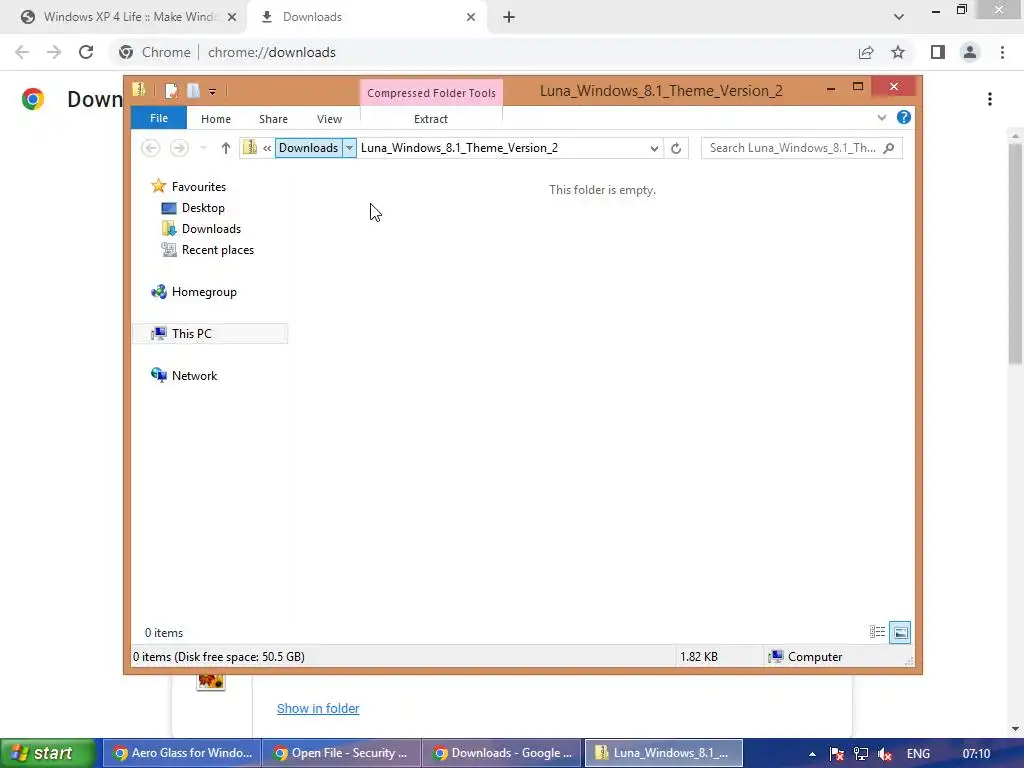1024x768 pixels.
Task: Click the 07:10 taskbar clock
Action: [x=976, y=754]
